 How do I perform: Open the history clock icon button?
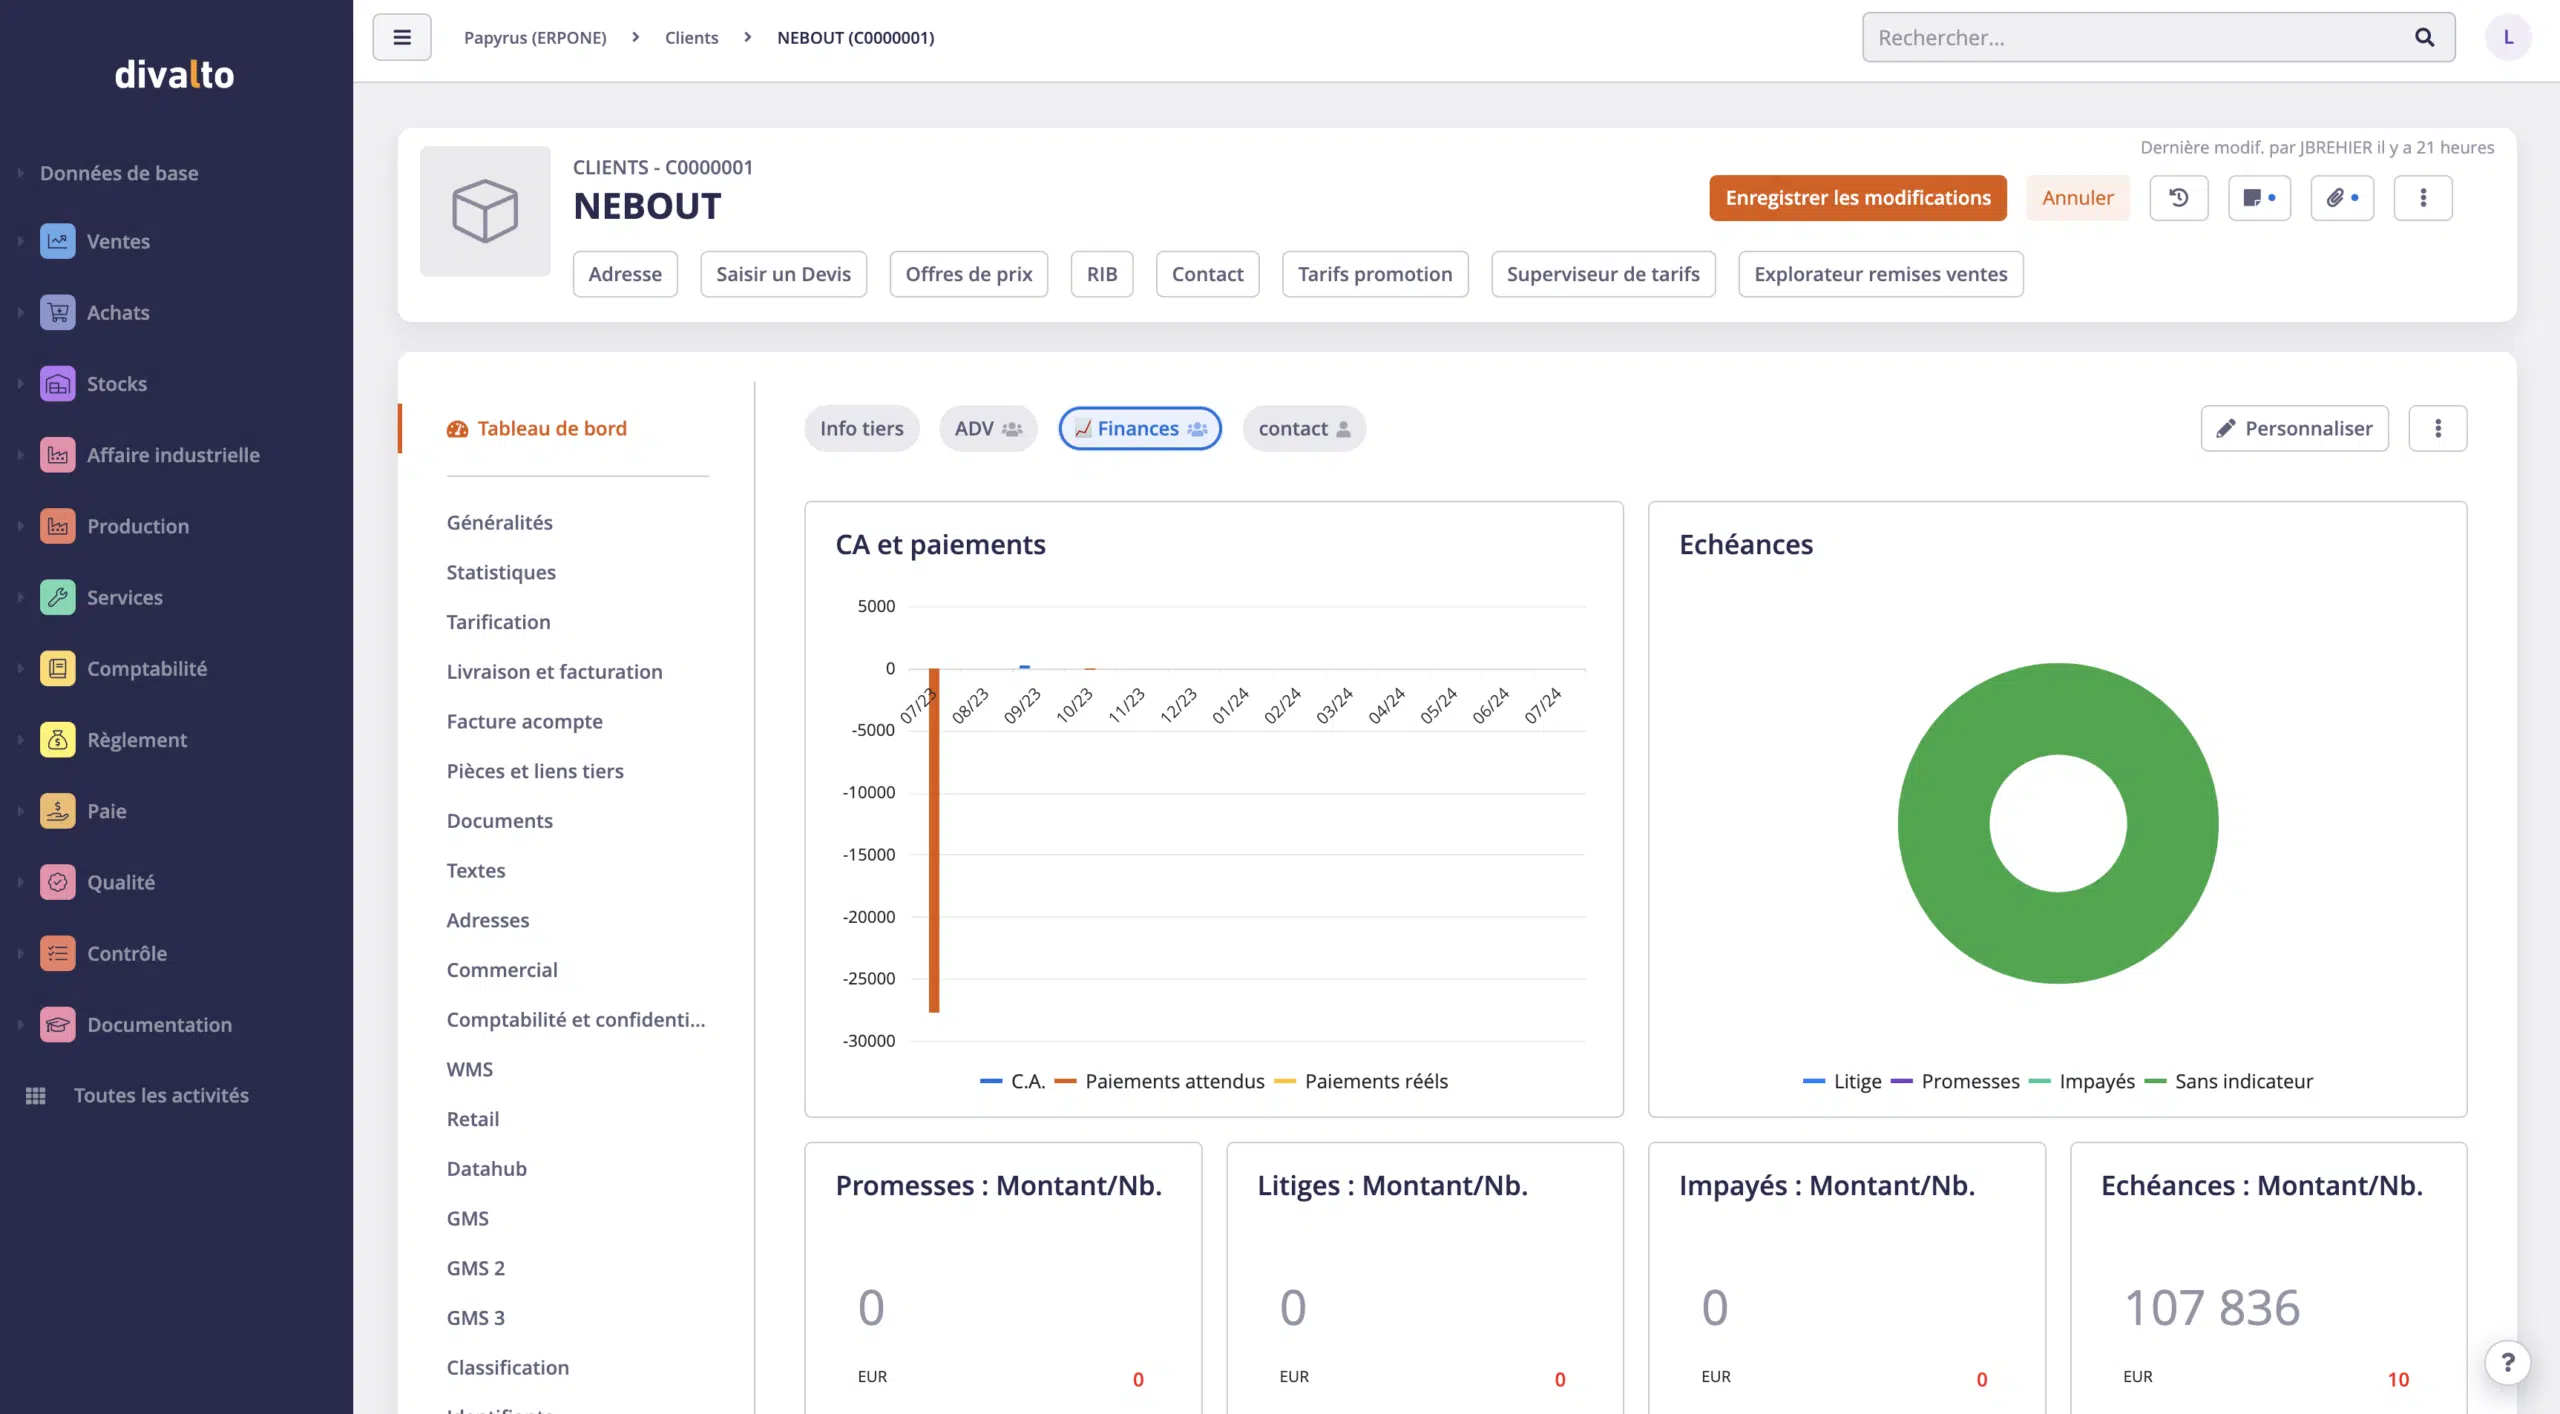pos(2178,198)
